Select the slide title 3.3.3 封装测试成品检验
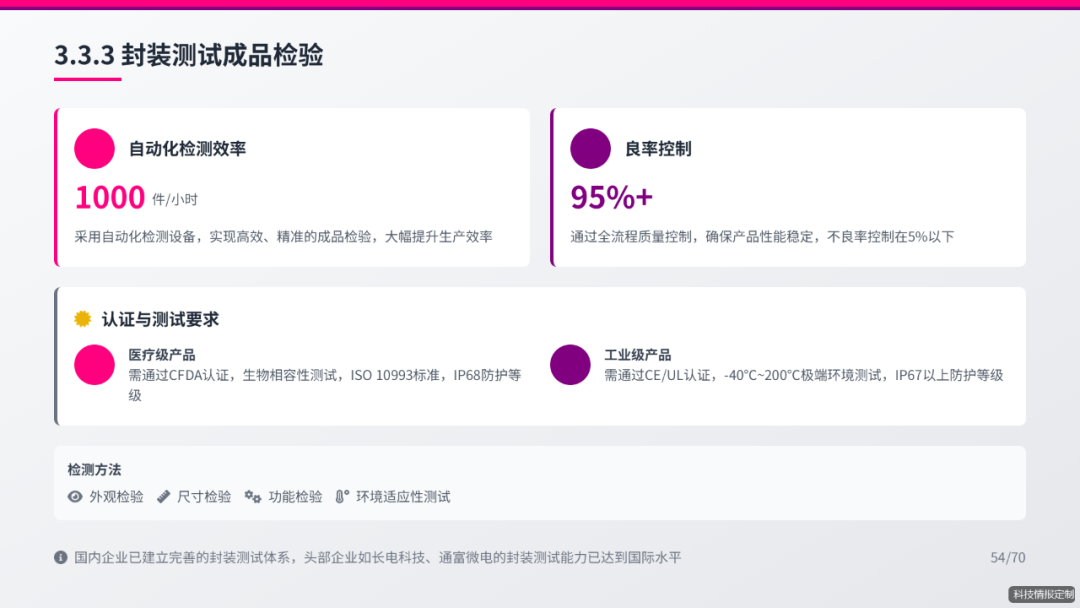 [x=189, y=57]
